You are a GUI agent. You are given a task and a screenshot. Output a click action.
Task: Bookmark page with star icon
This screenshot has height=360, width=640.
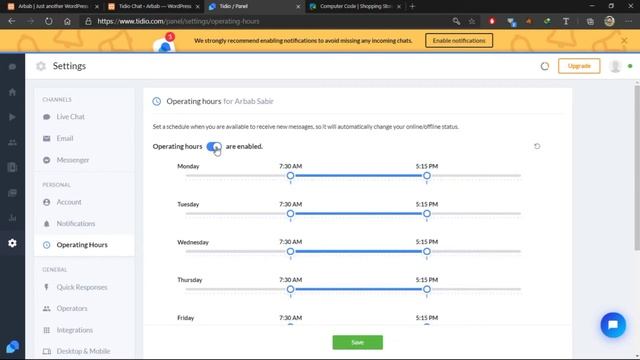[x=472, y=21]
